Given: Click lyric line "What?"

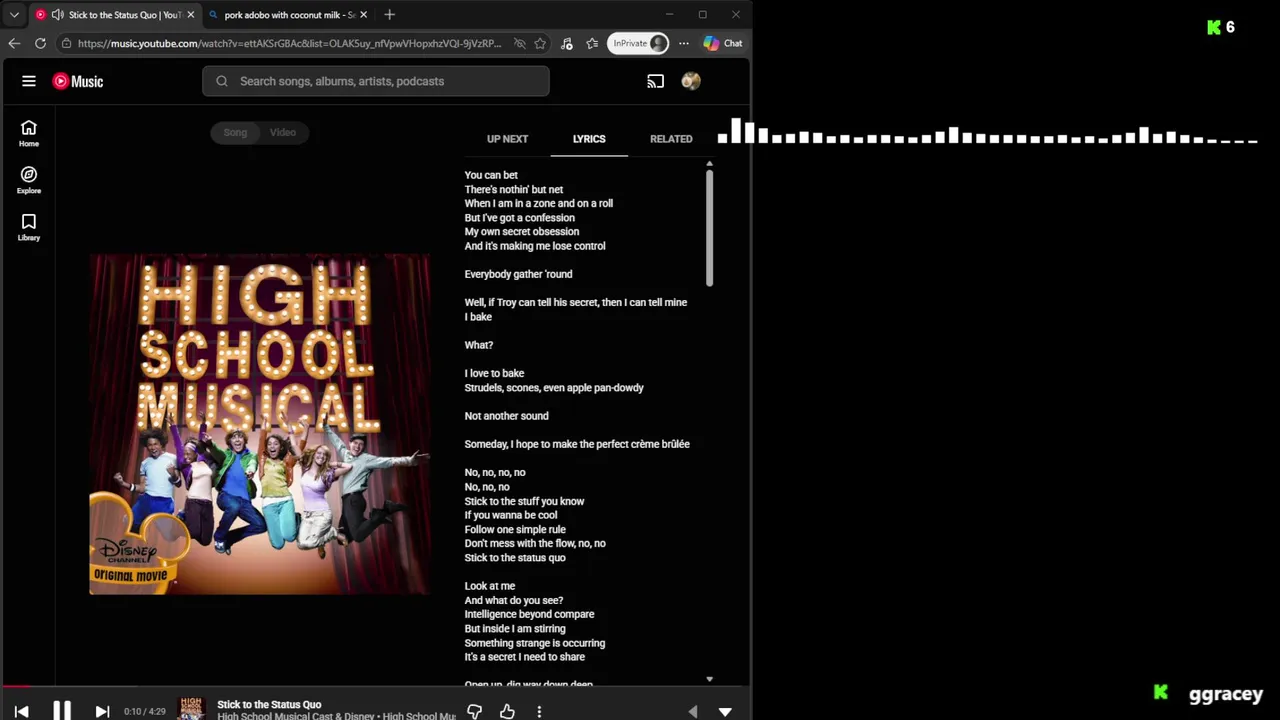Looking at the screenshot, I should 479,345.
